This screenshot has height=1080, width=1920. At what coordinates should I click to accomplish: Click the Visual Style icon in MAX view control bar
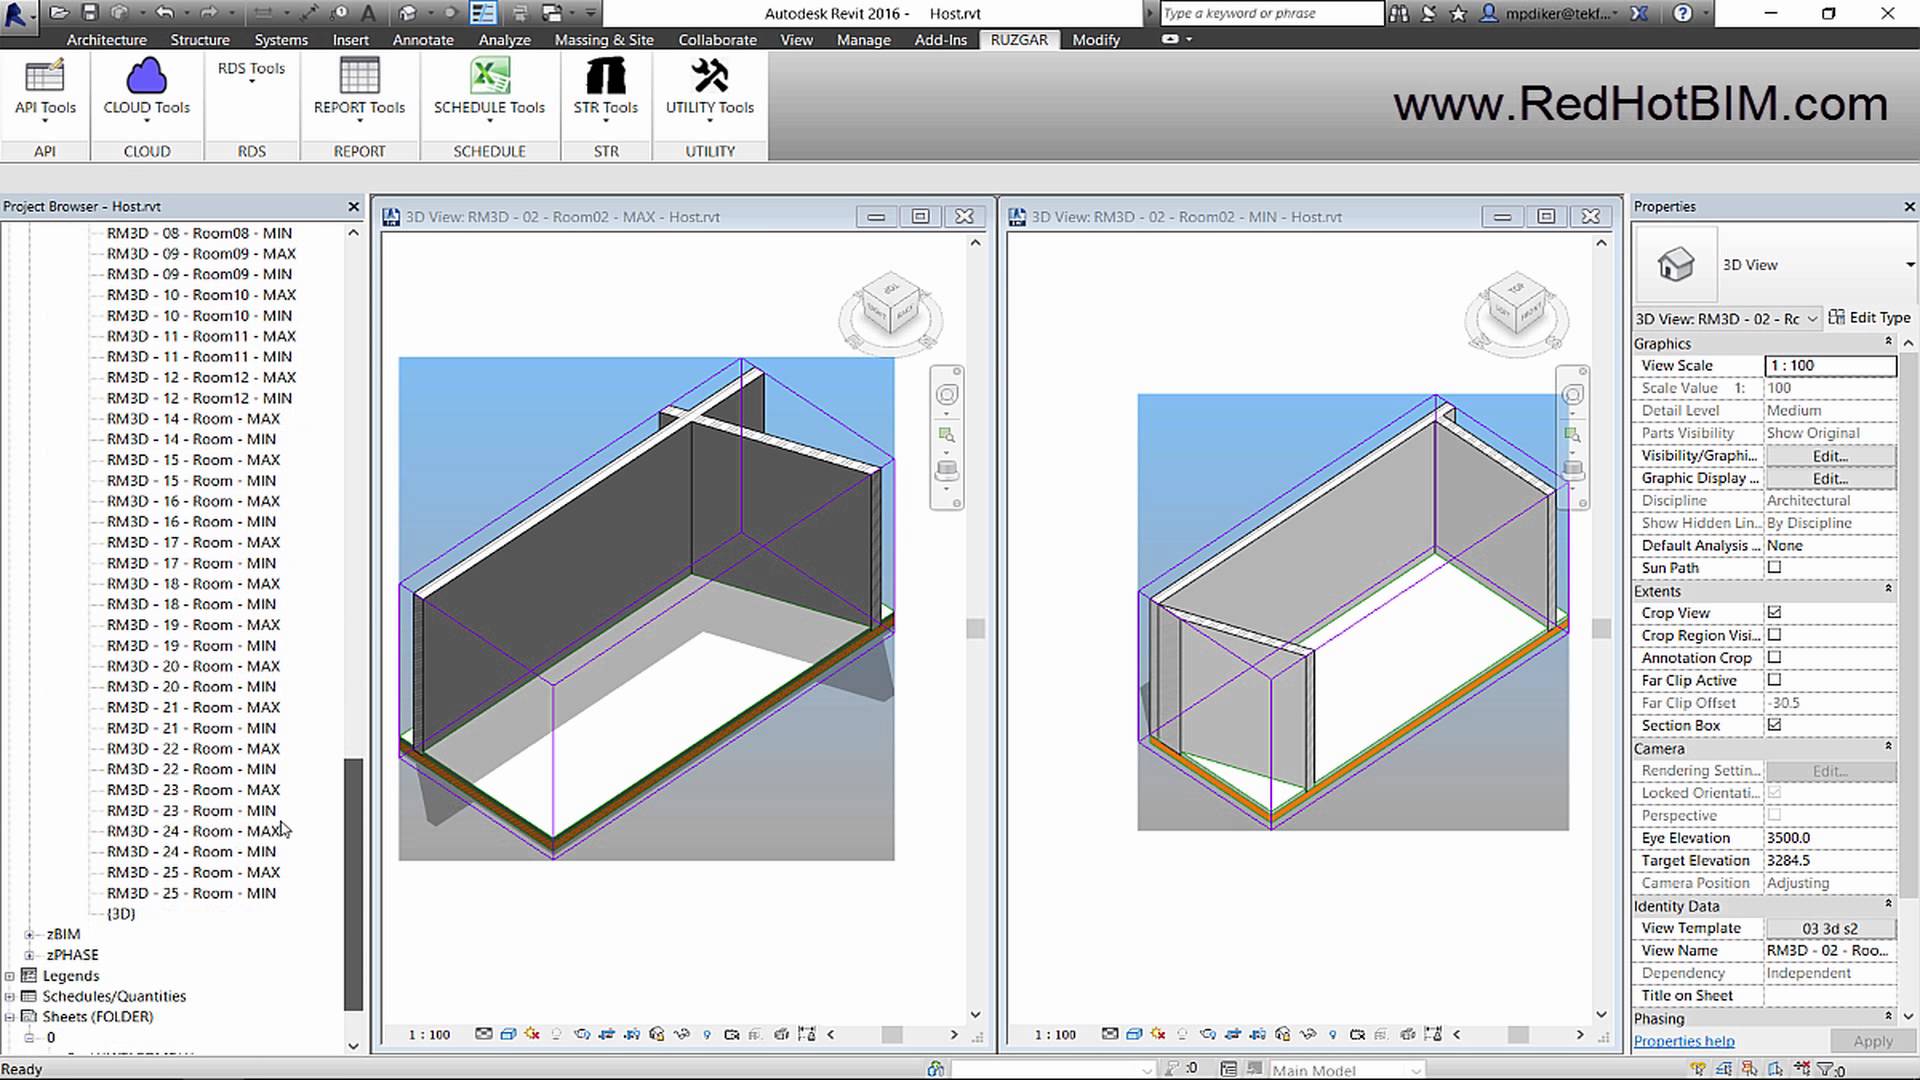click(x=508, y=1034)
